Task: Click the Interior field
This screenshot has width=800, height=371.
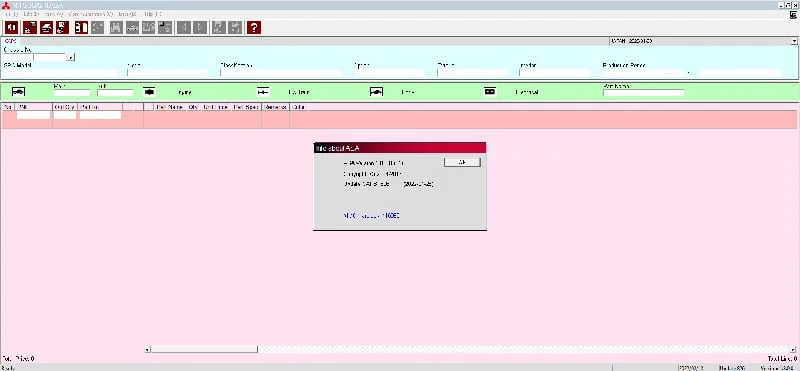Action: pyautogui.click(x=555, y=73)
